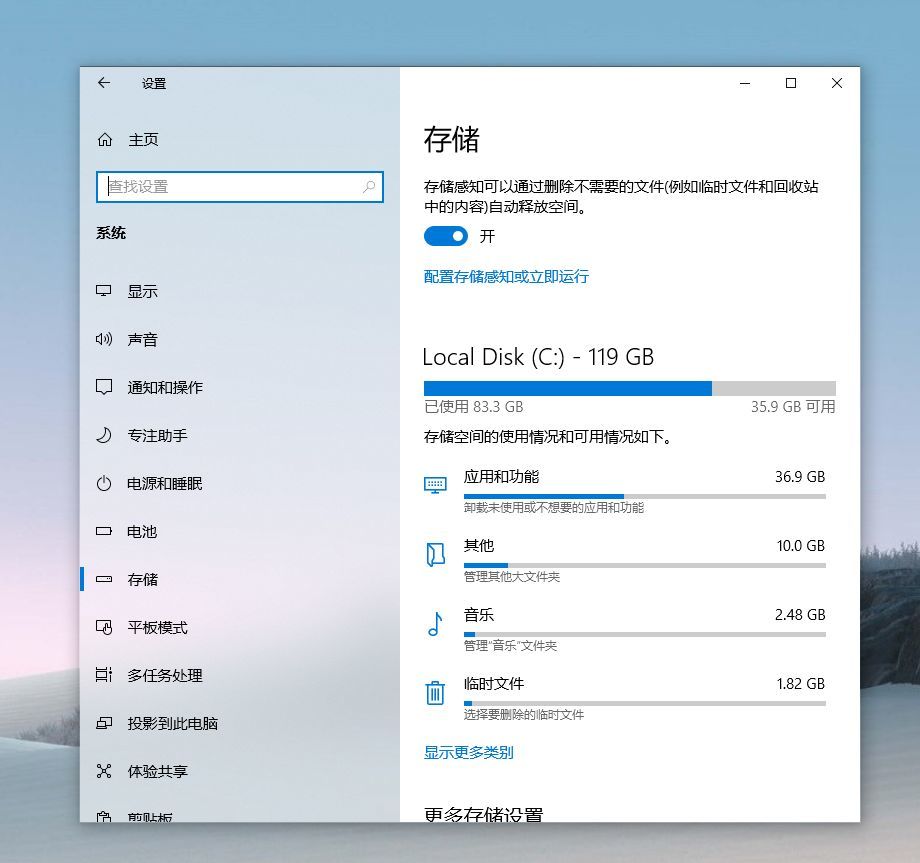Click the 1.82 GB value

click(800, 684)
